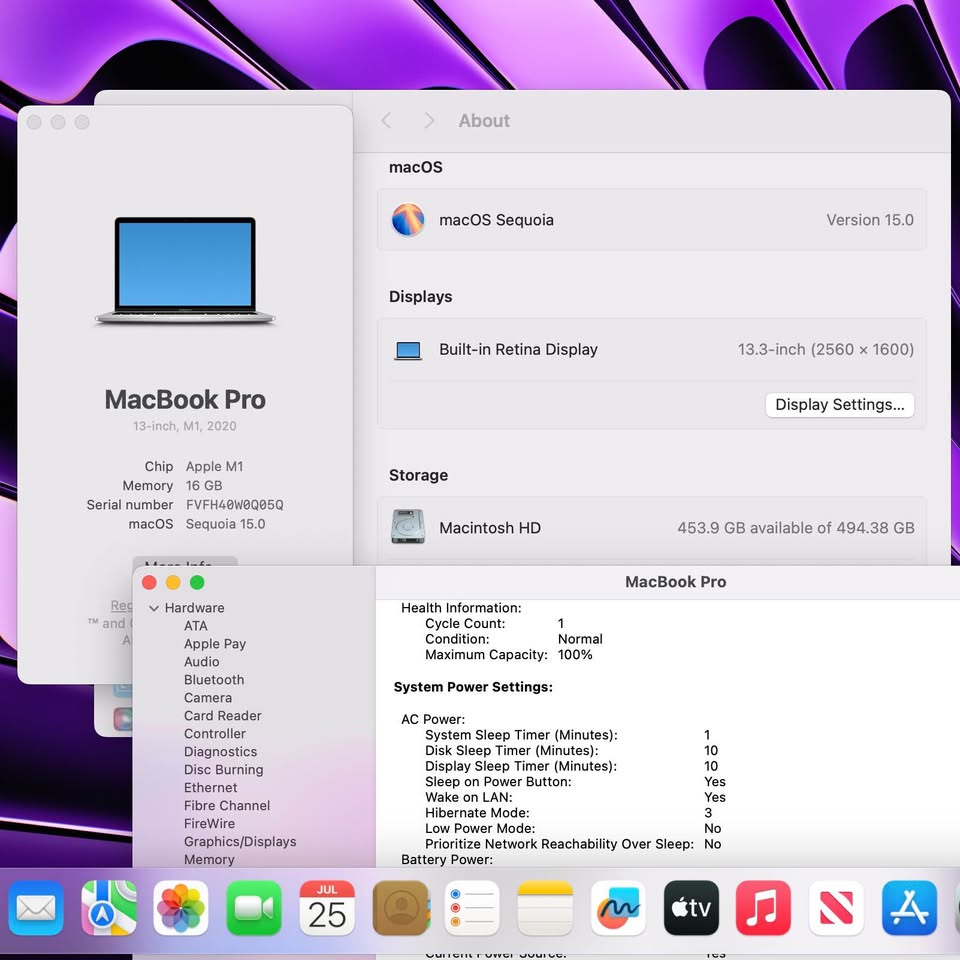Close the System Information window
Screen dimensions: 960x960
pyautogui.click(x=149, y=582)
